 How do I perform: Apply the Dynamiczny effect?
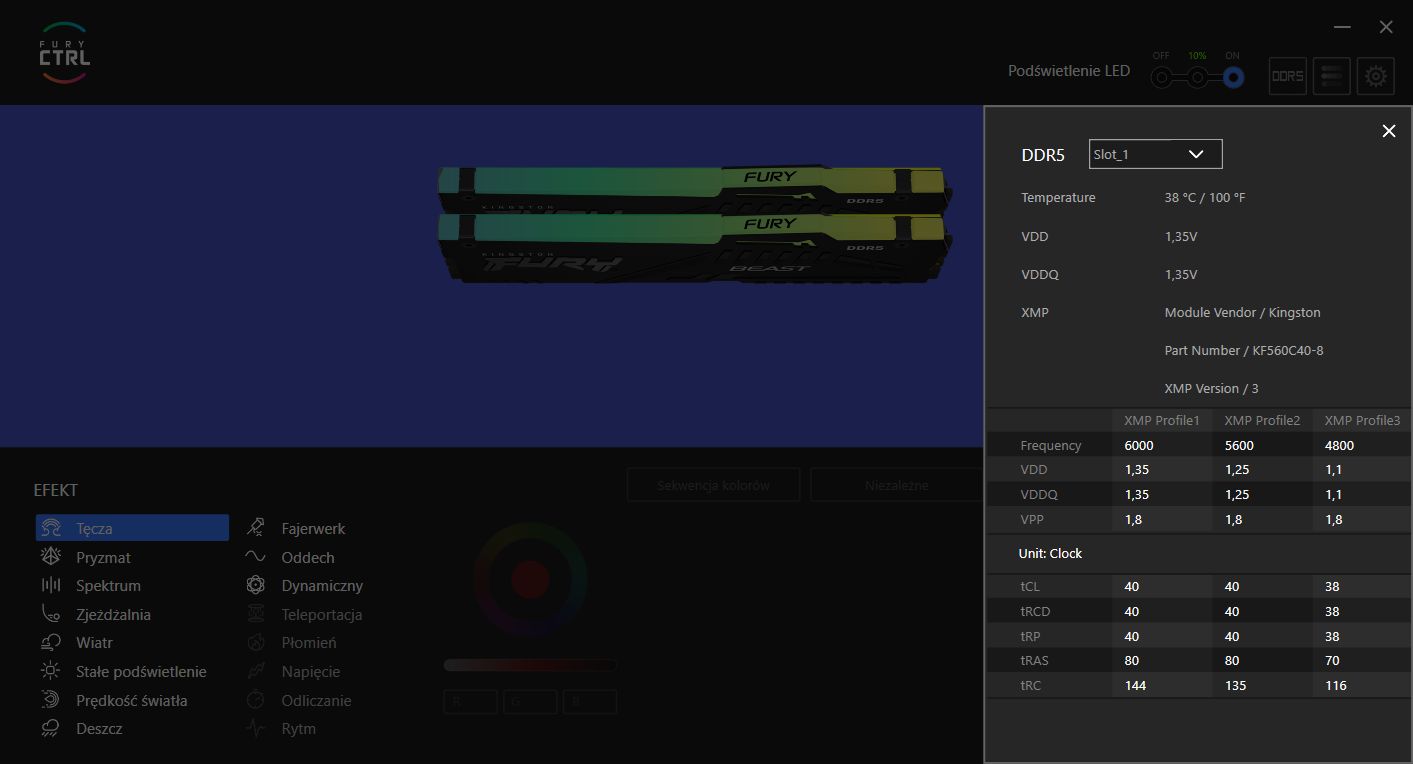coord(322,585)
